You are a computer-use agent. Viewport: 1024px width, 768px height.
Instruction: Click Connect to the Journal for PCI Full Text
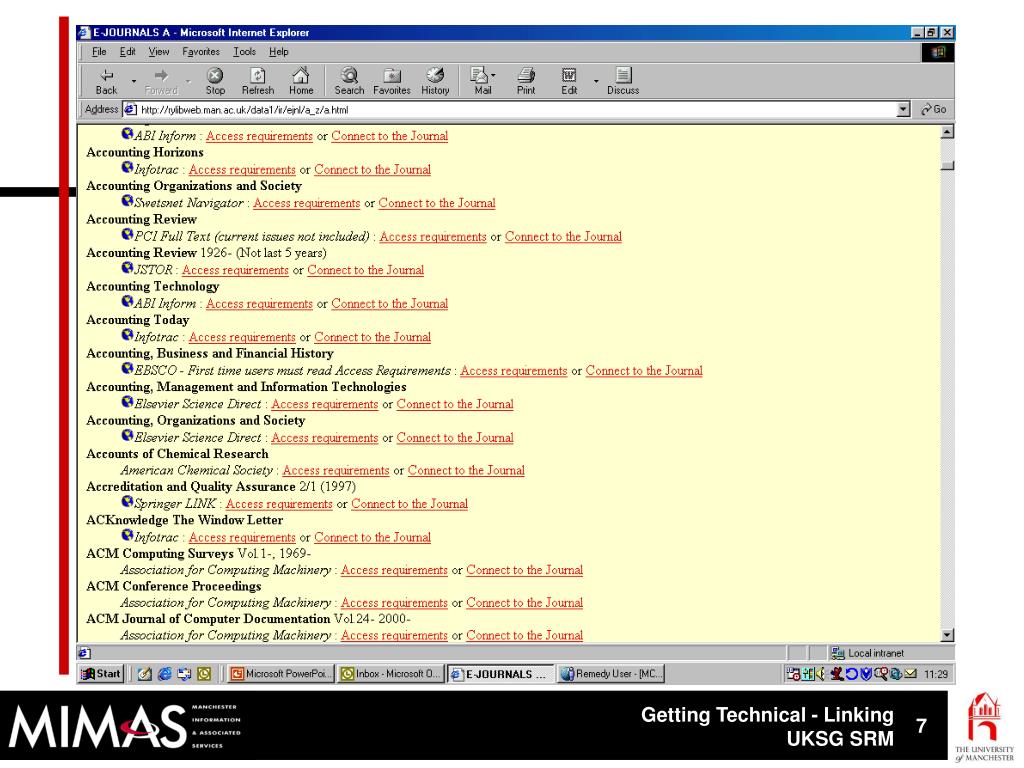point(563,236)
